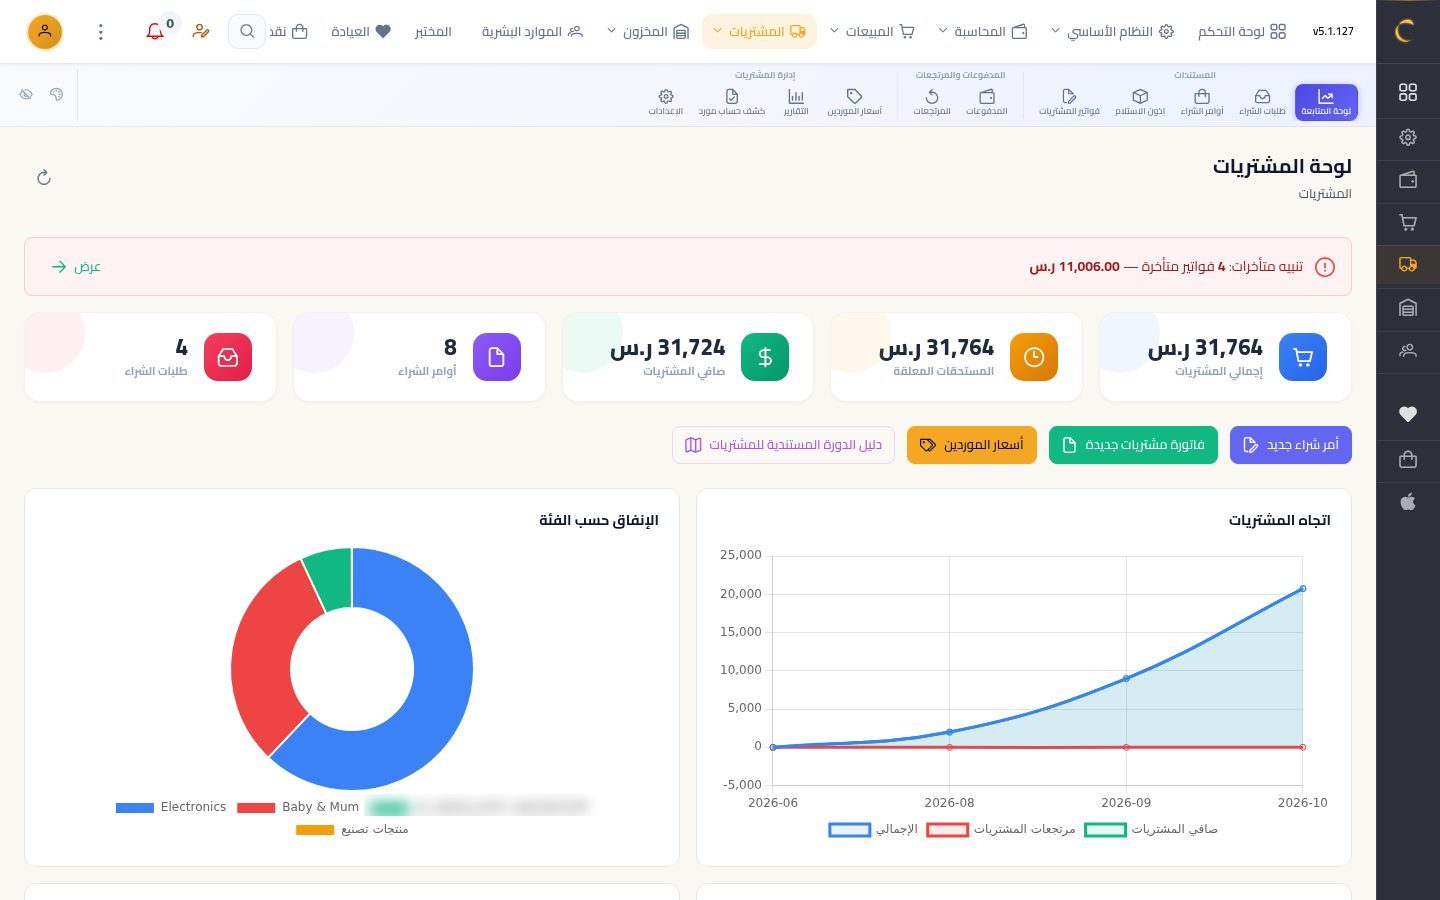Click the search magnifier icon
Screen dimensions: 1440x900
click(247, 32)
